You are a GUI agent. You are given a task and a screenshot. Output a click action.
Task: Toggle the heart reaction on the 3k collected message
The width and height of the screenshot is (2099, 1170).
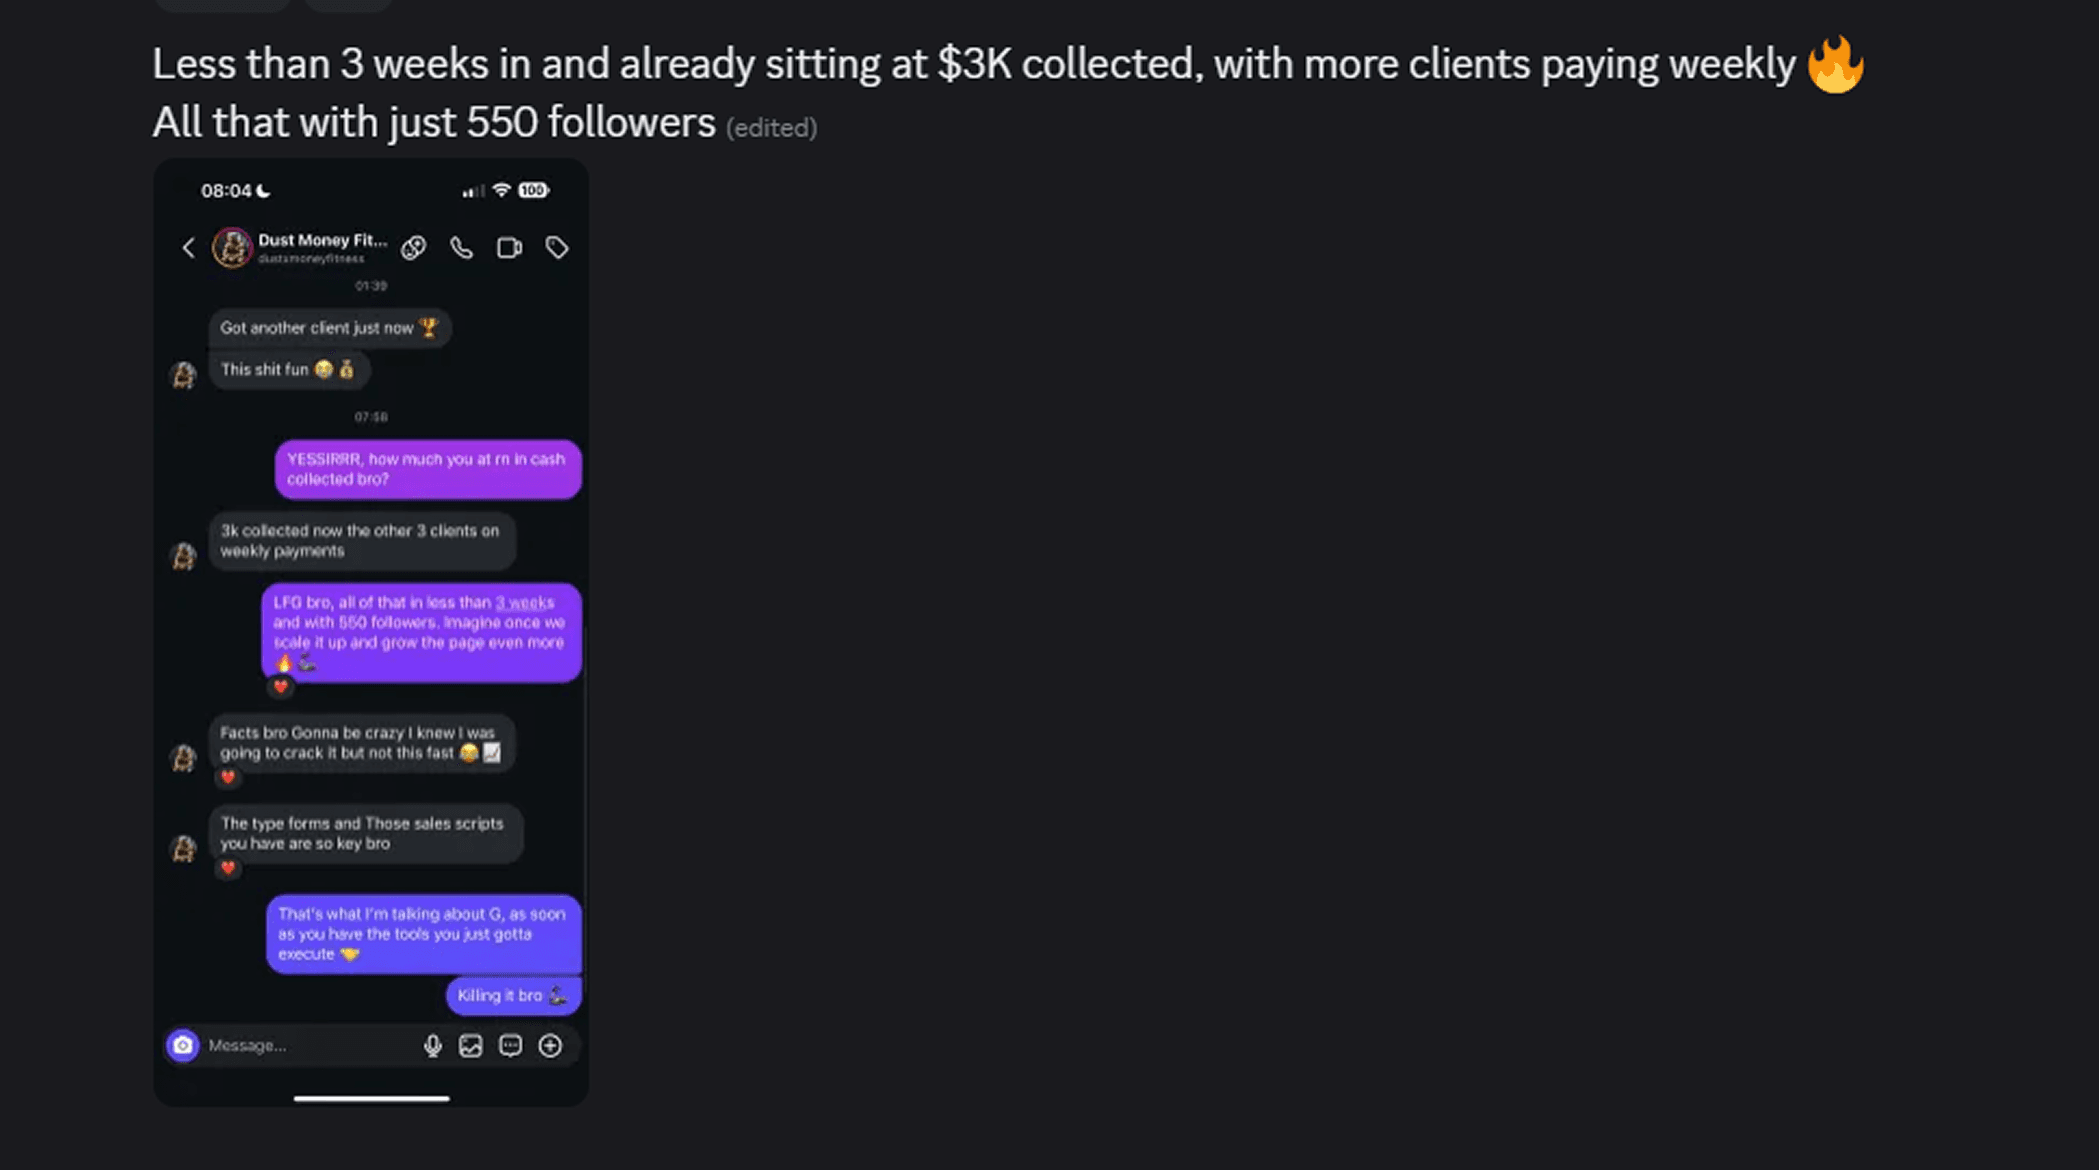tap(280, 687)
